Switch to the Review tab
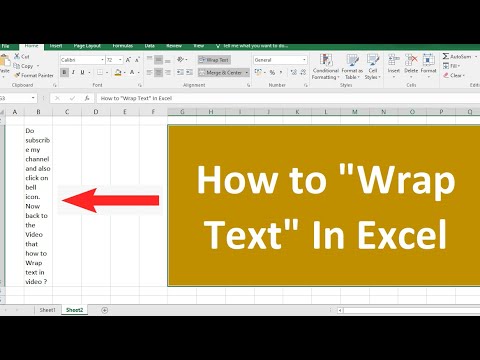480x360 pixels. click(174, 46)
